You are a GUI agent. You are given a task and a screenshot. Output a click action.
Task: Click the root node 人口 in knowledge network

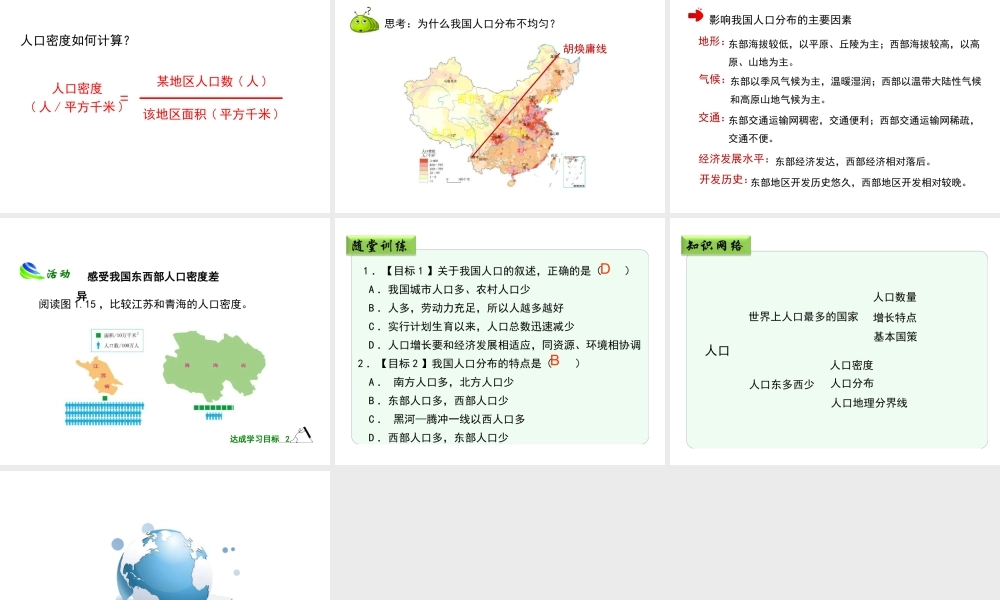click(x=717, y=350)
